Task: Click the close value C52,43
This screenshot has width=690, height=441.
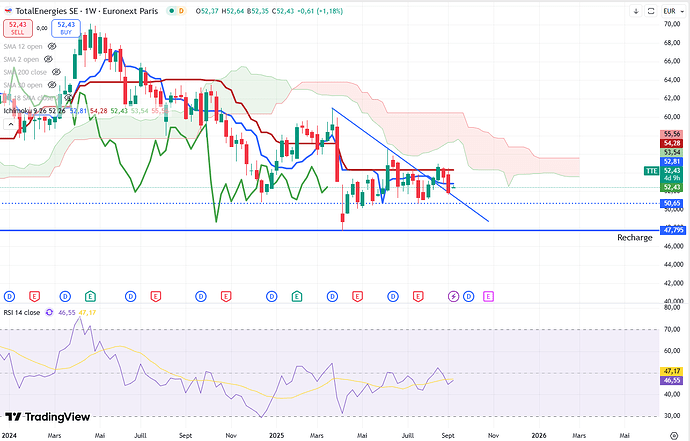Action: (283, 11)
